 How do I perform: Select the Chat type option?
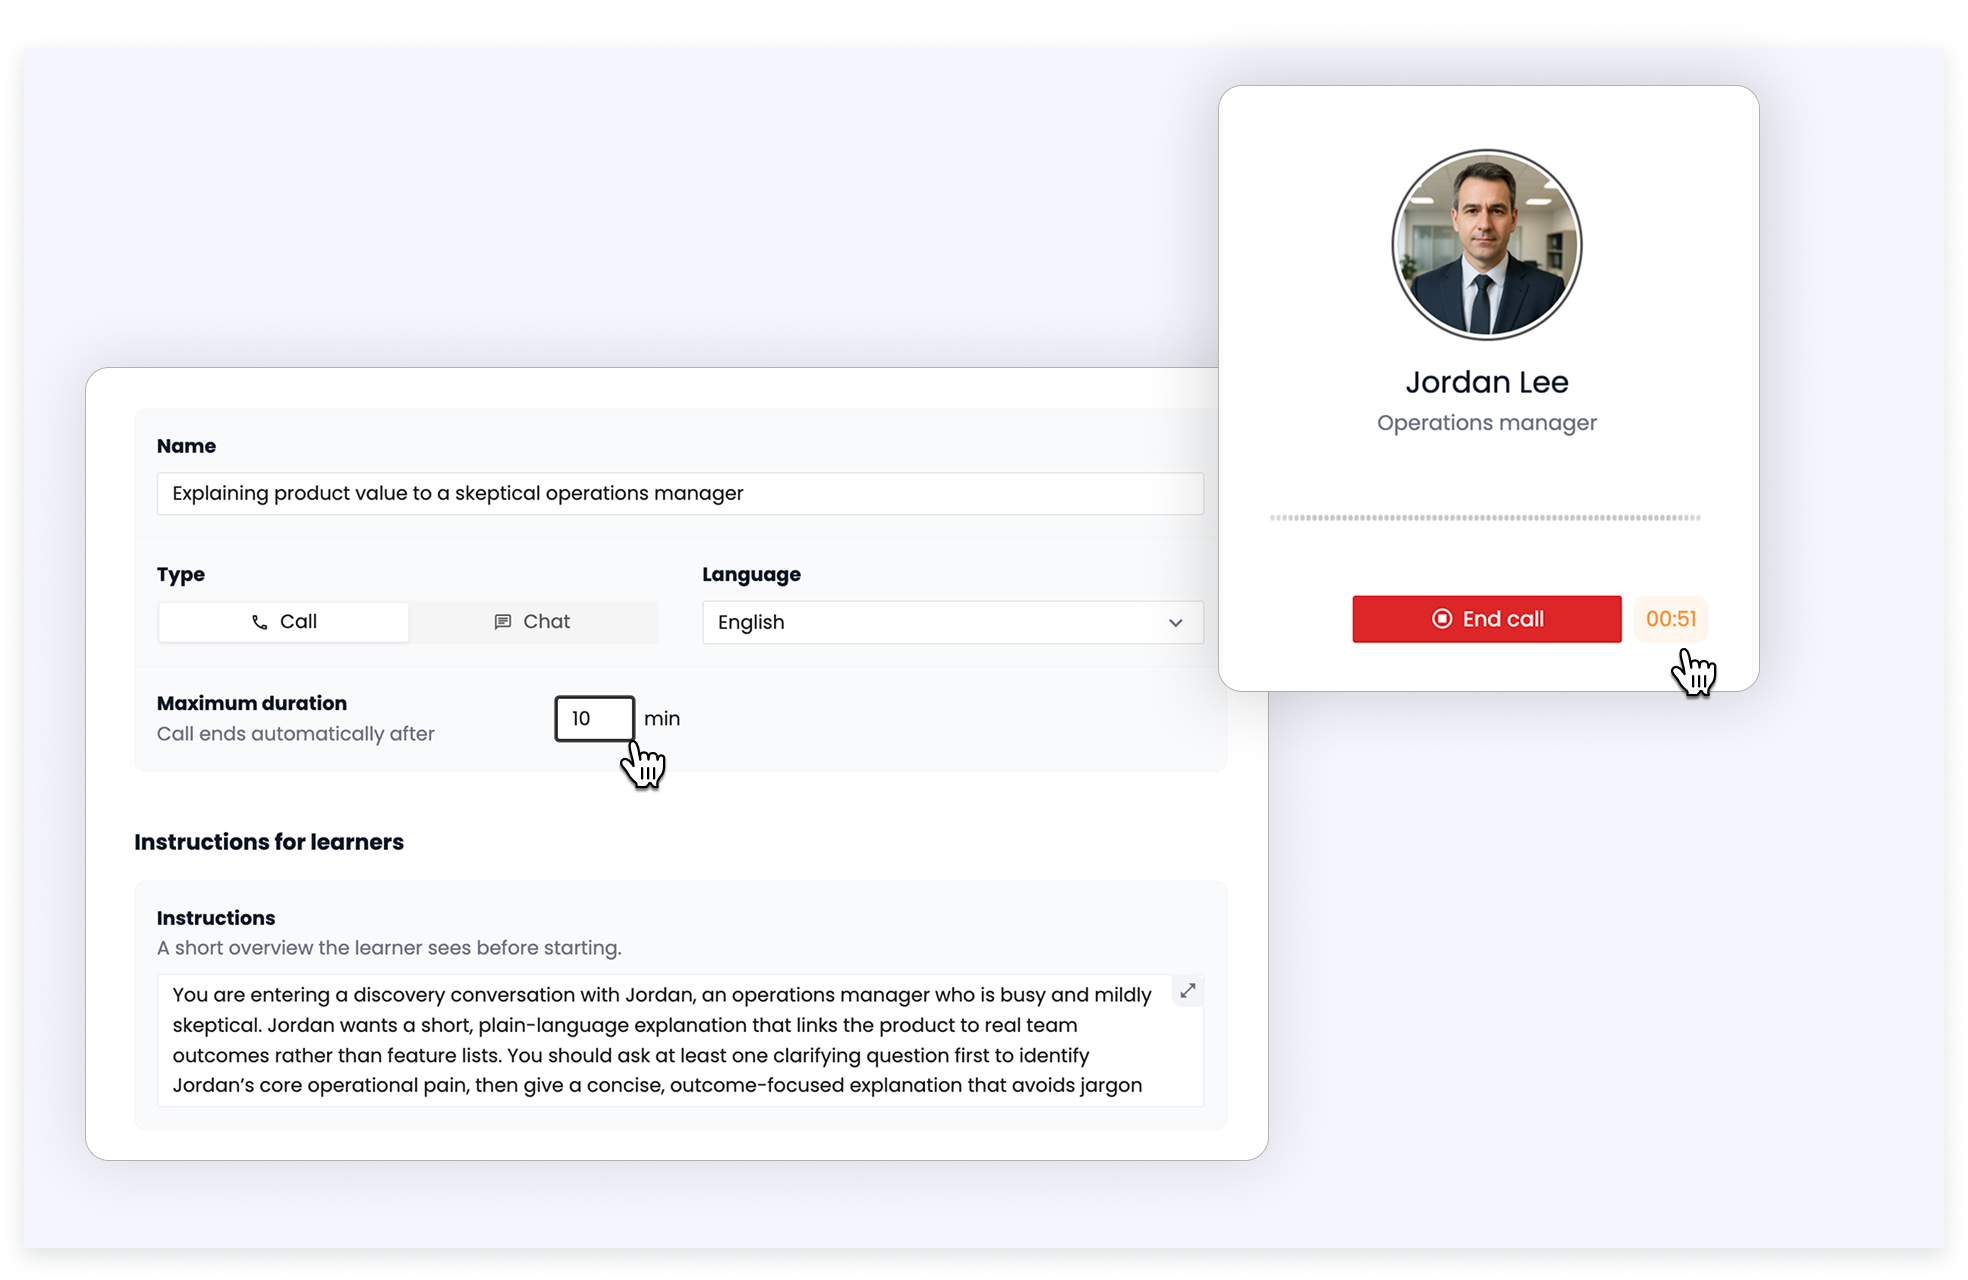[x=533, y=622]
